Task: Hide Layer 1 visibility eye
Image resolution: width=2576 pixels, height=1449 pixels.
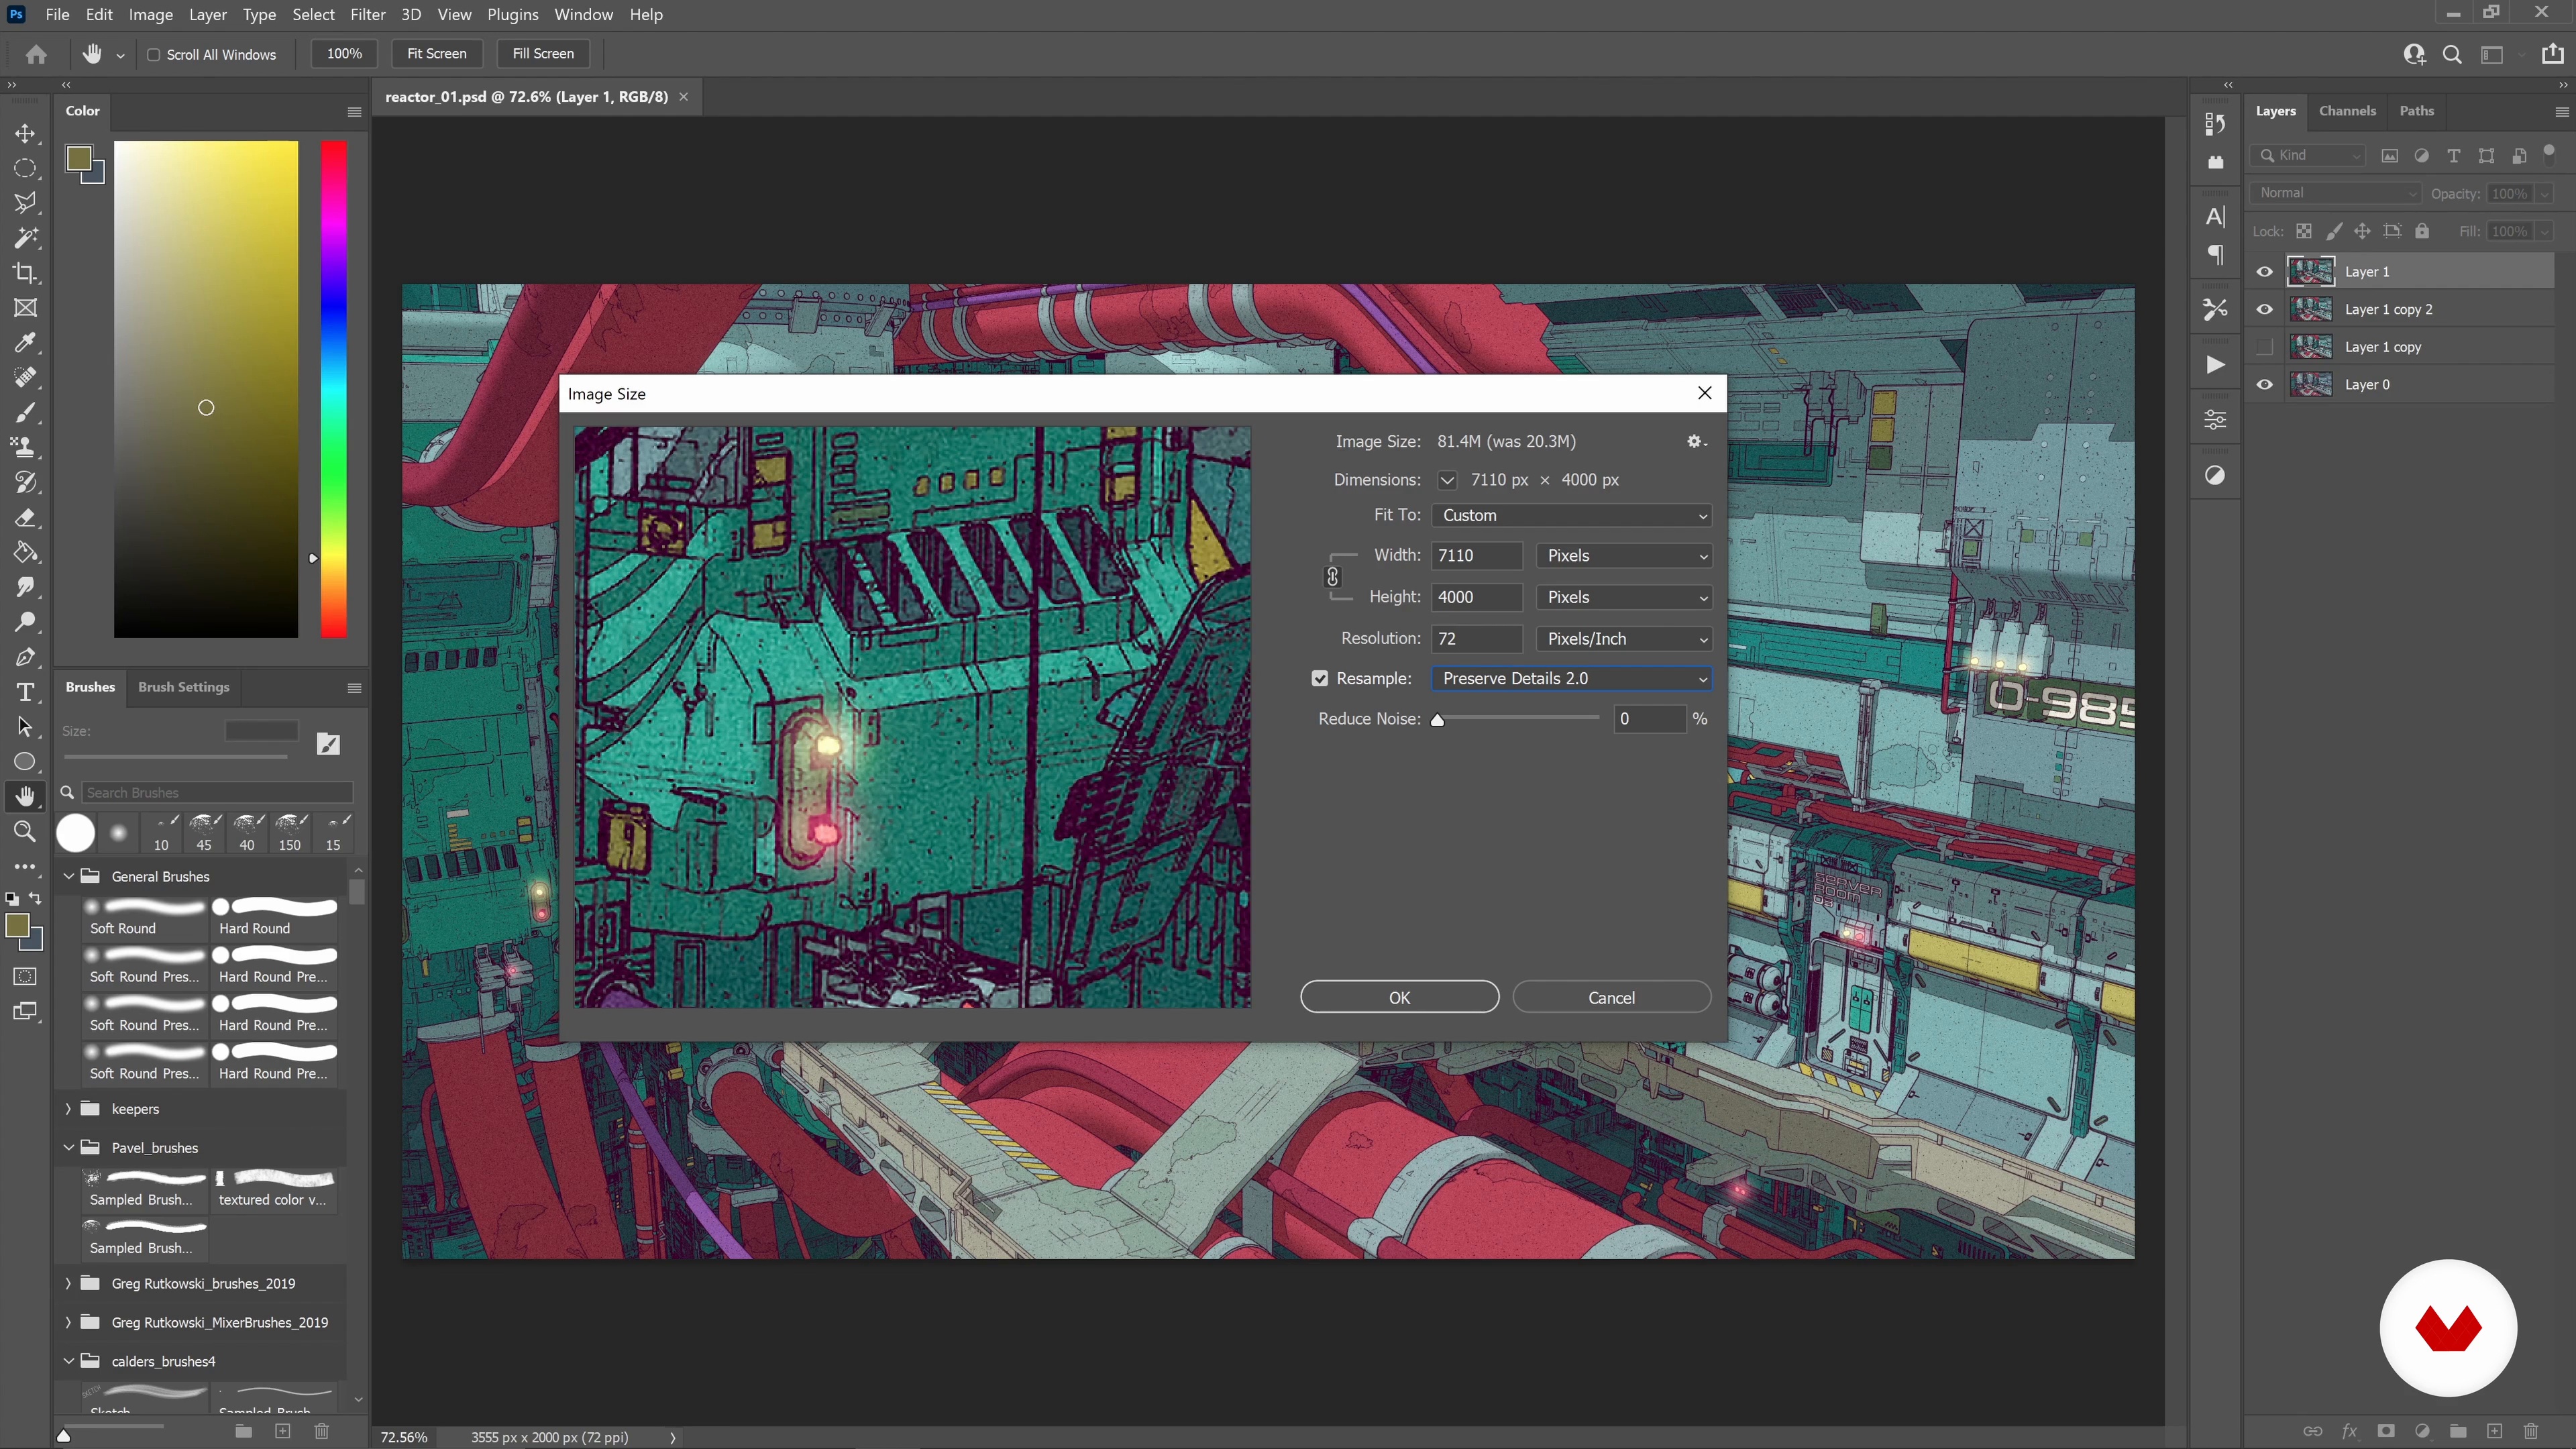Action: [2265, 272]
